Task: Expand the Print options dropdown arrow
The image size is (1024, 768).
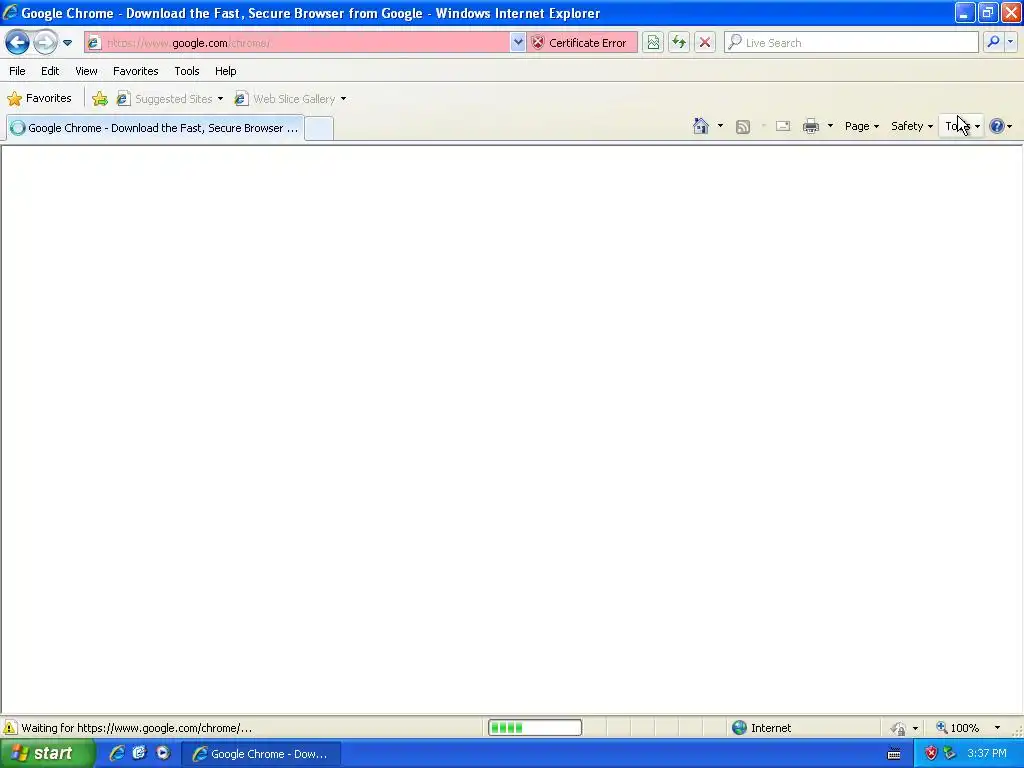Action: tap(830, 126)
